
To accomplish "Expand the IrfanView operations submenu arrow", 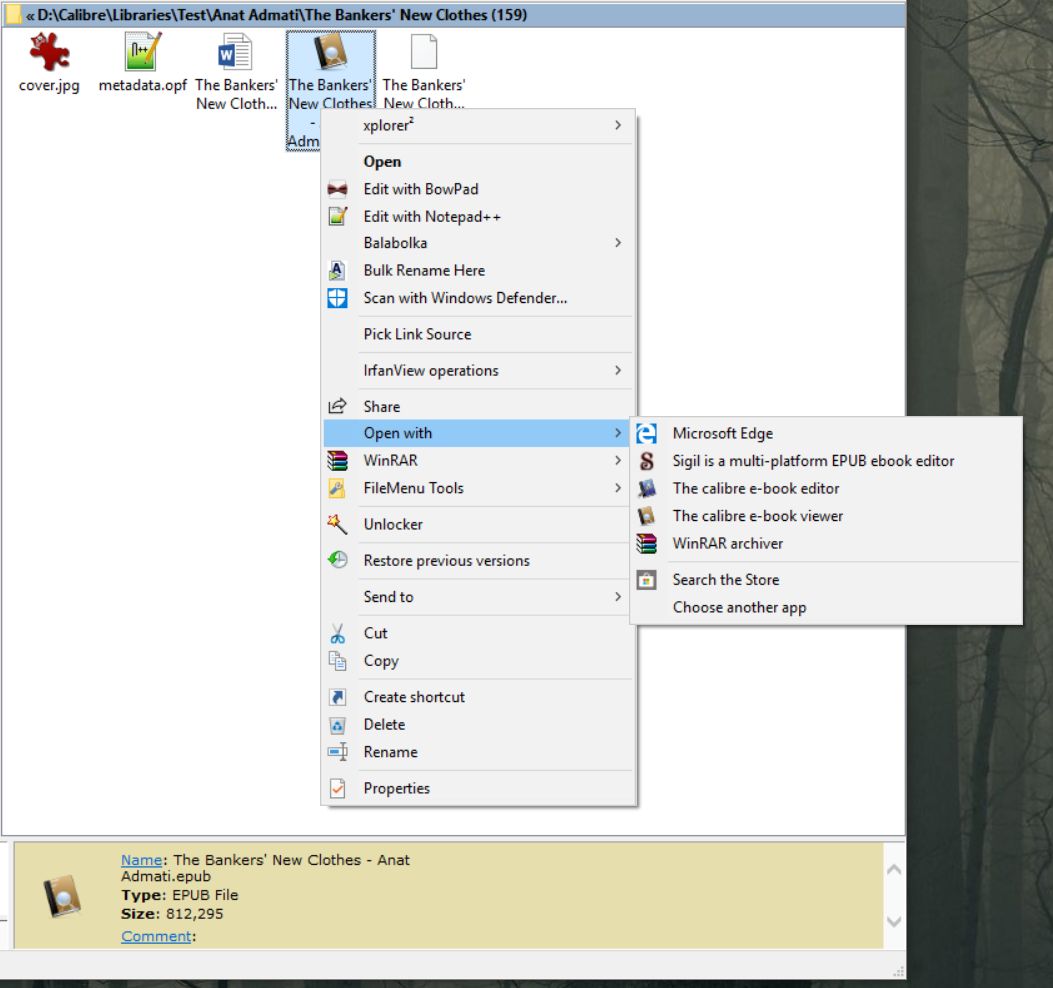I will pos(618,370).
